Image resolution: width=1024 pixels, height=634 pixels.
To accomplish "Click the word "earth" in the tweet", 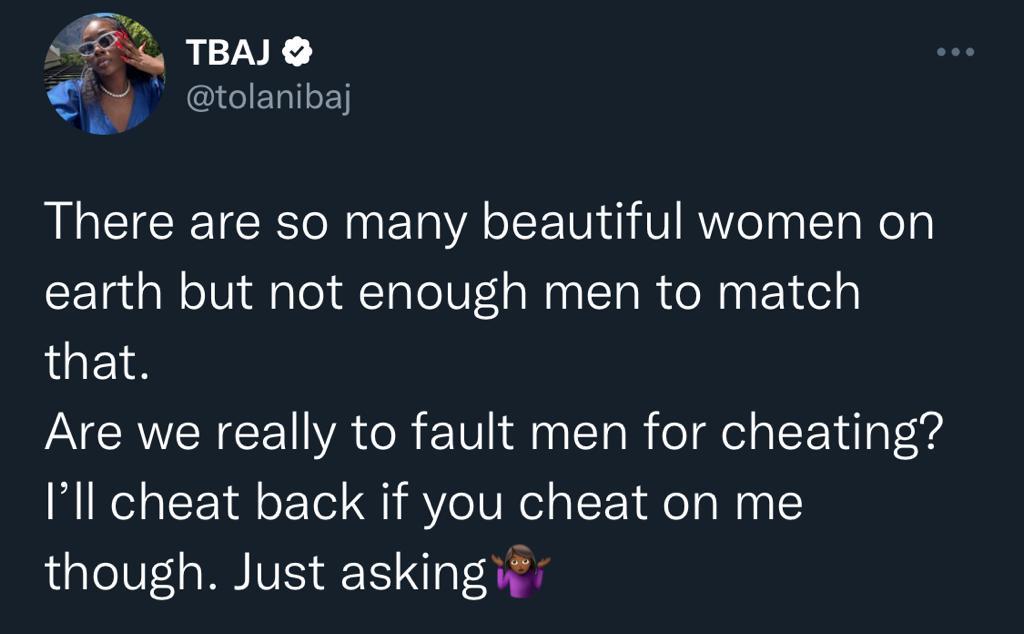I will coord(103,292).
